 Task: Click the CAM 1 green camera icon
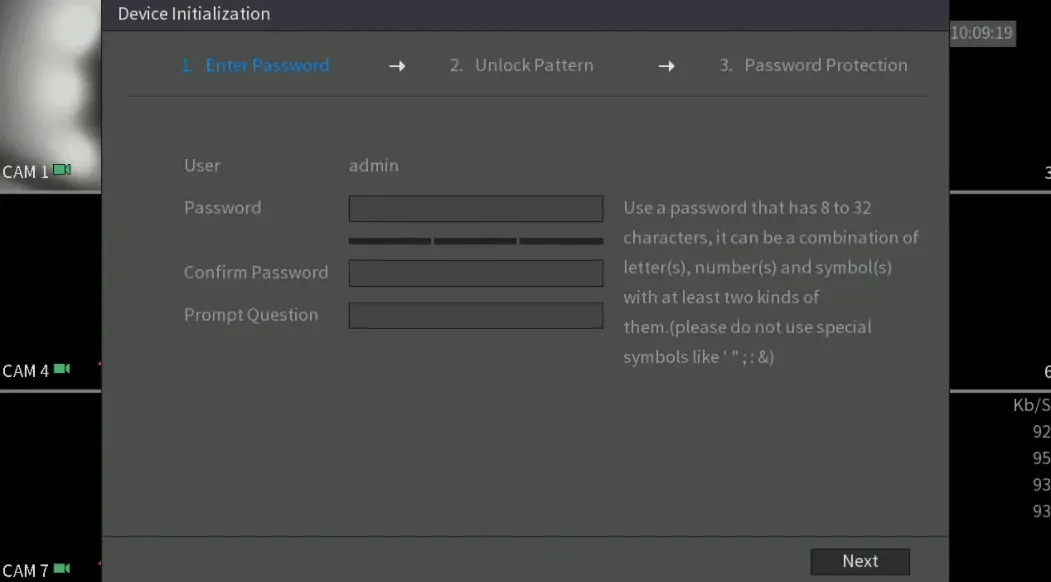pyautogui.click(x=62, y=171)
